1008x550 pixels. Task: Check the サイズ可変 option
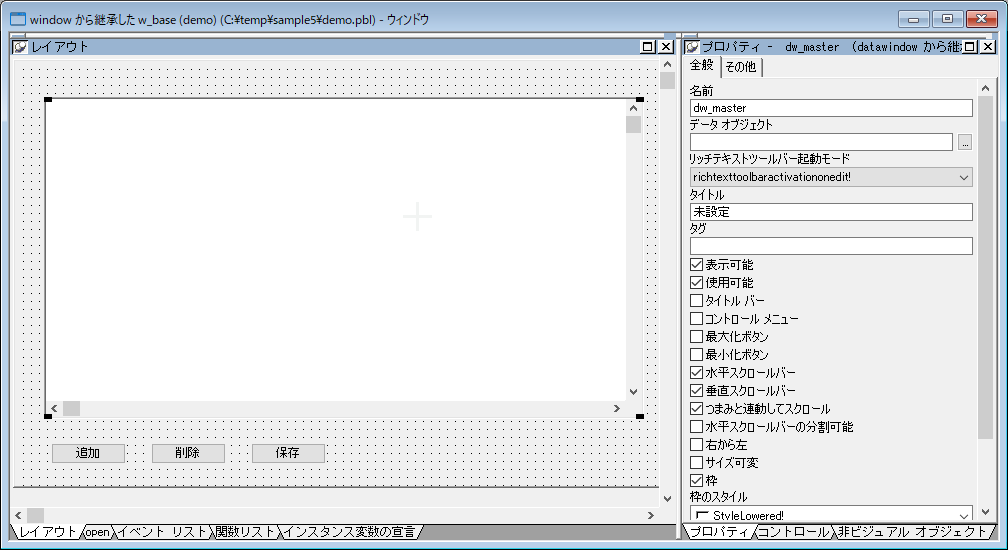point(697,463)
